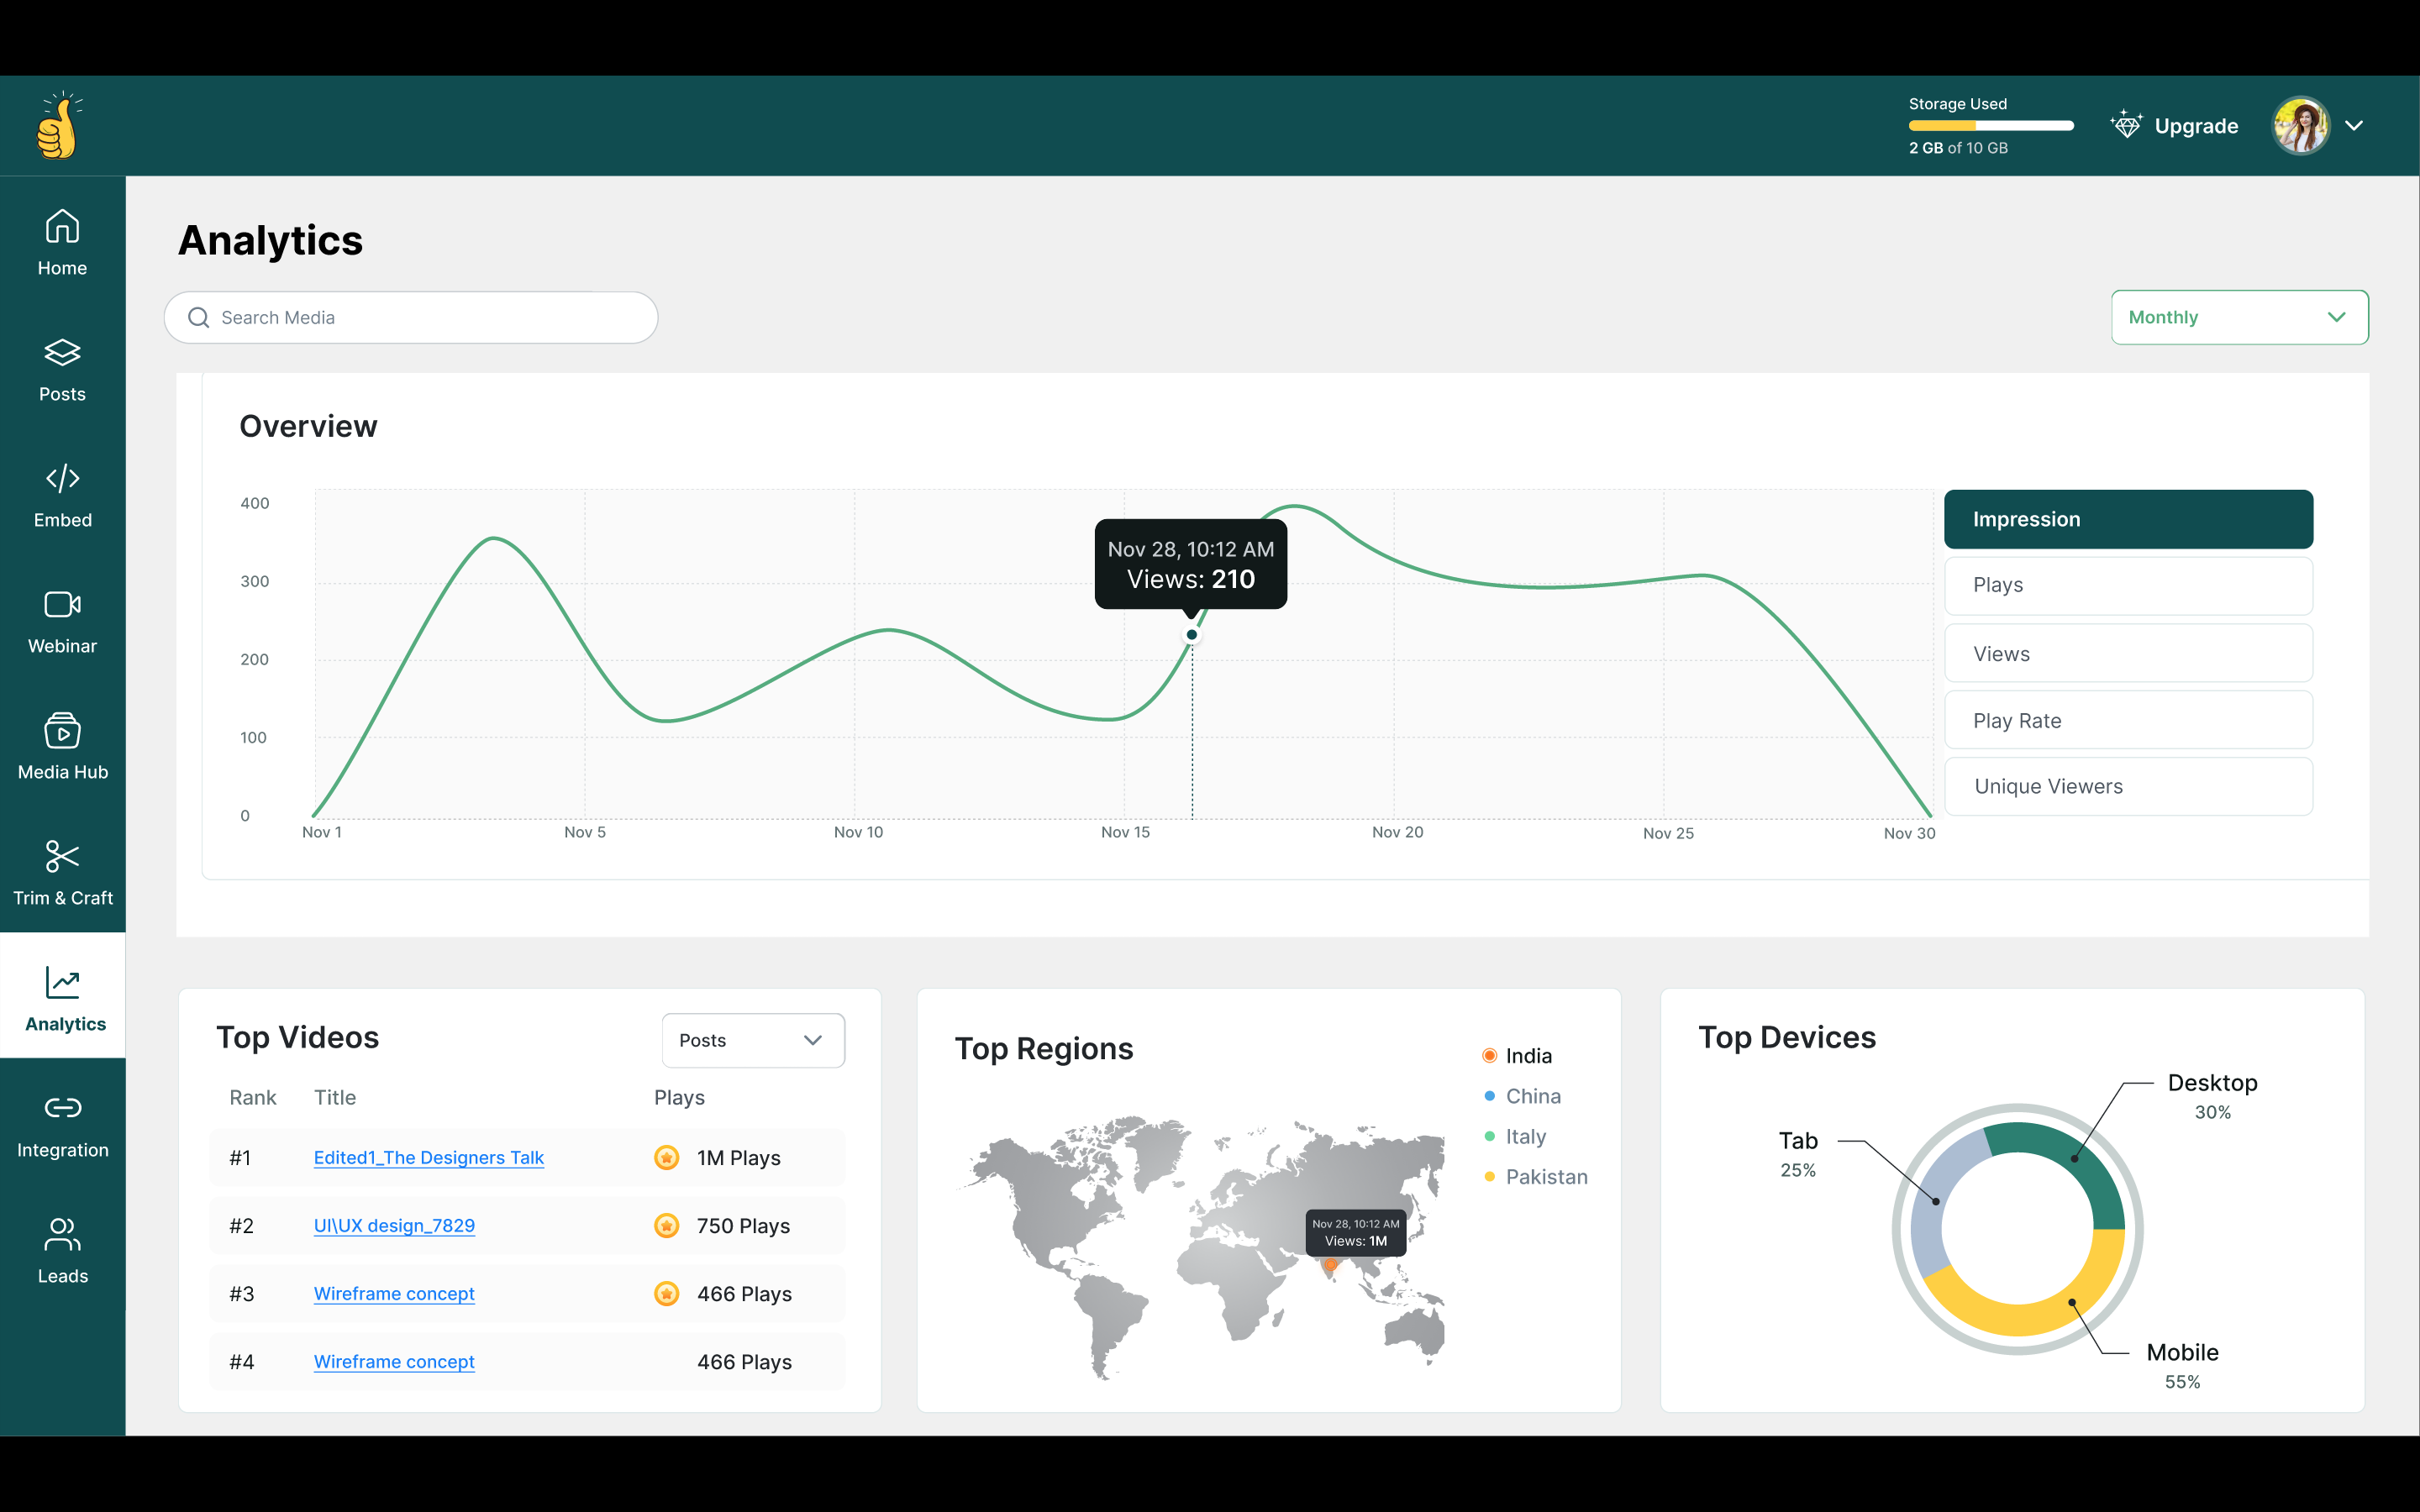The image size is (2420, 1512).
Task: Switch to the Plays metric
Action: pyautogui.click(x=2128, y=585)
